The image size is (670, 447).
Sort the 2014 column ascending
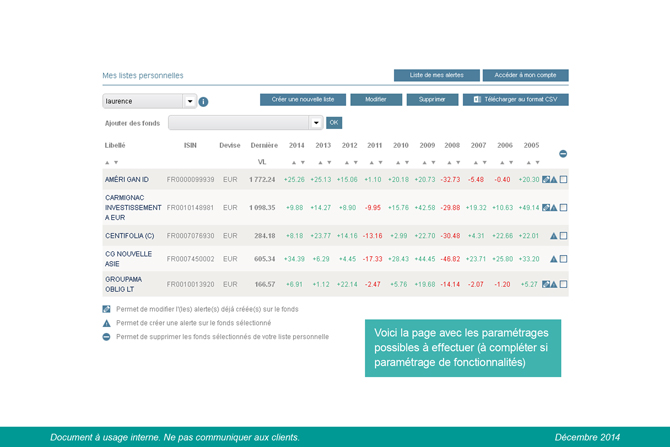293,162
